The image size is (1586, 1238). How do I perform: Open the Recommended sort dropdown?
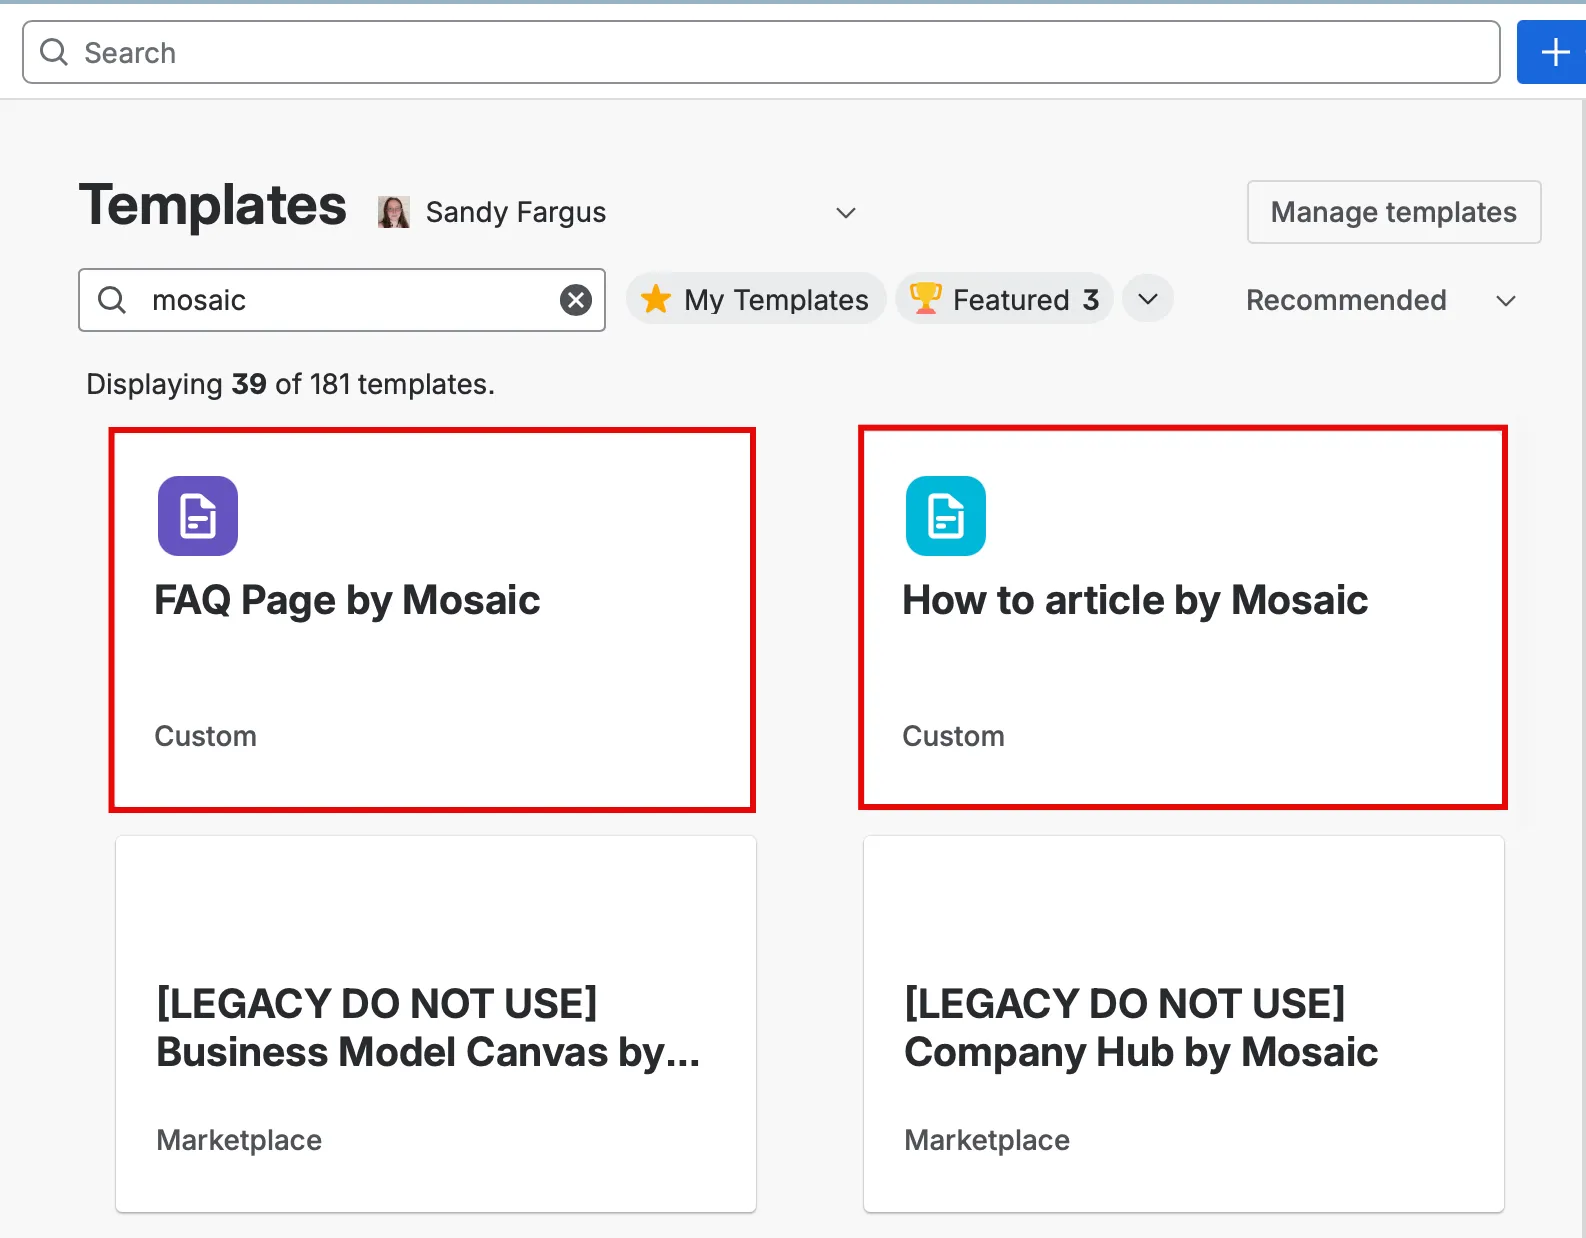click(x=1382, y=300)
